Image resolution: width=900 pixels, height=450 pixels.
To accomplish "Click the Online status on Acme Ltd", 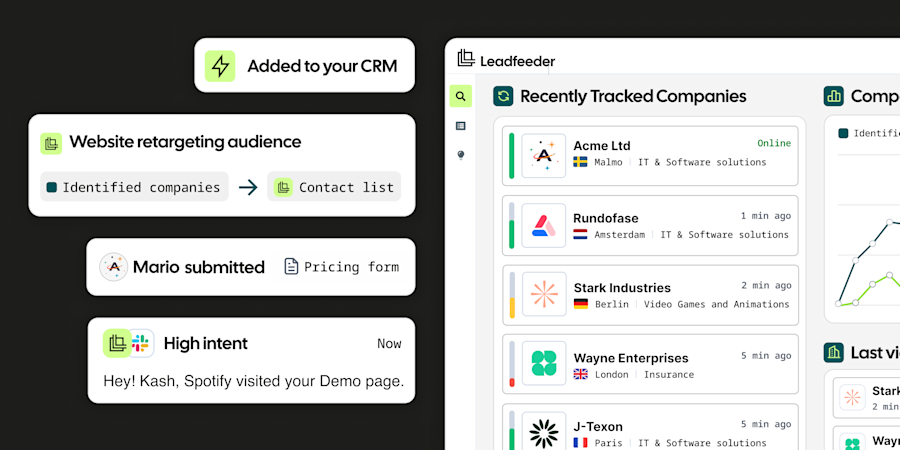I will (x=774, y=143).
